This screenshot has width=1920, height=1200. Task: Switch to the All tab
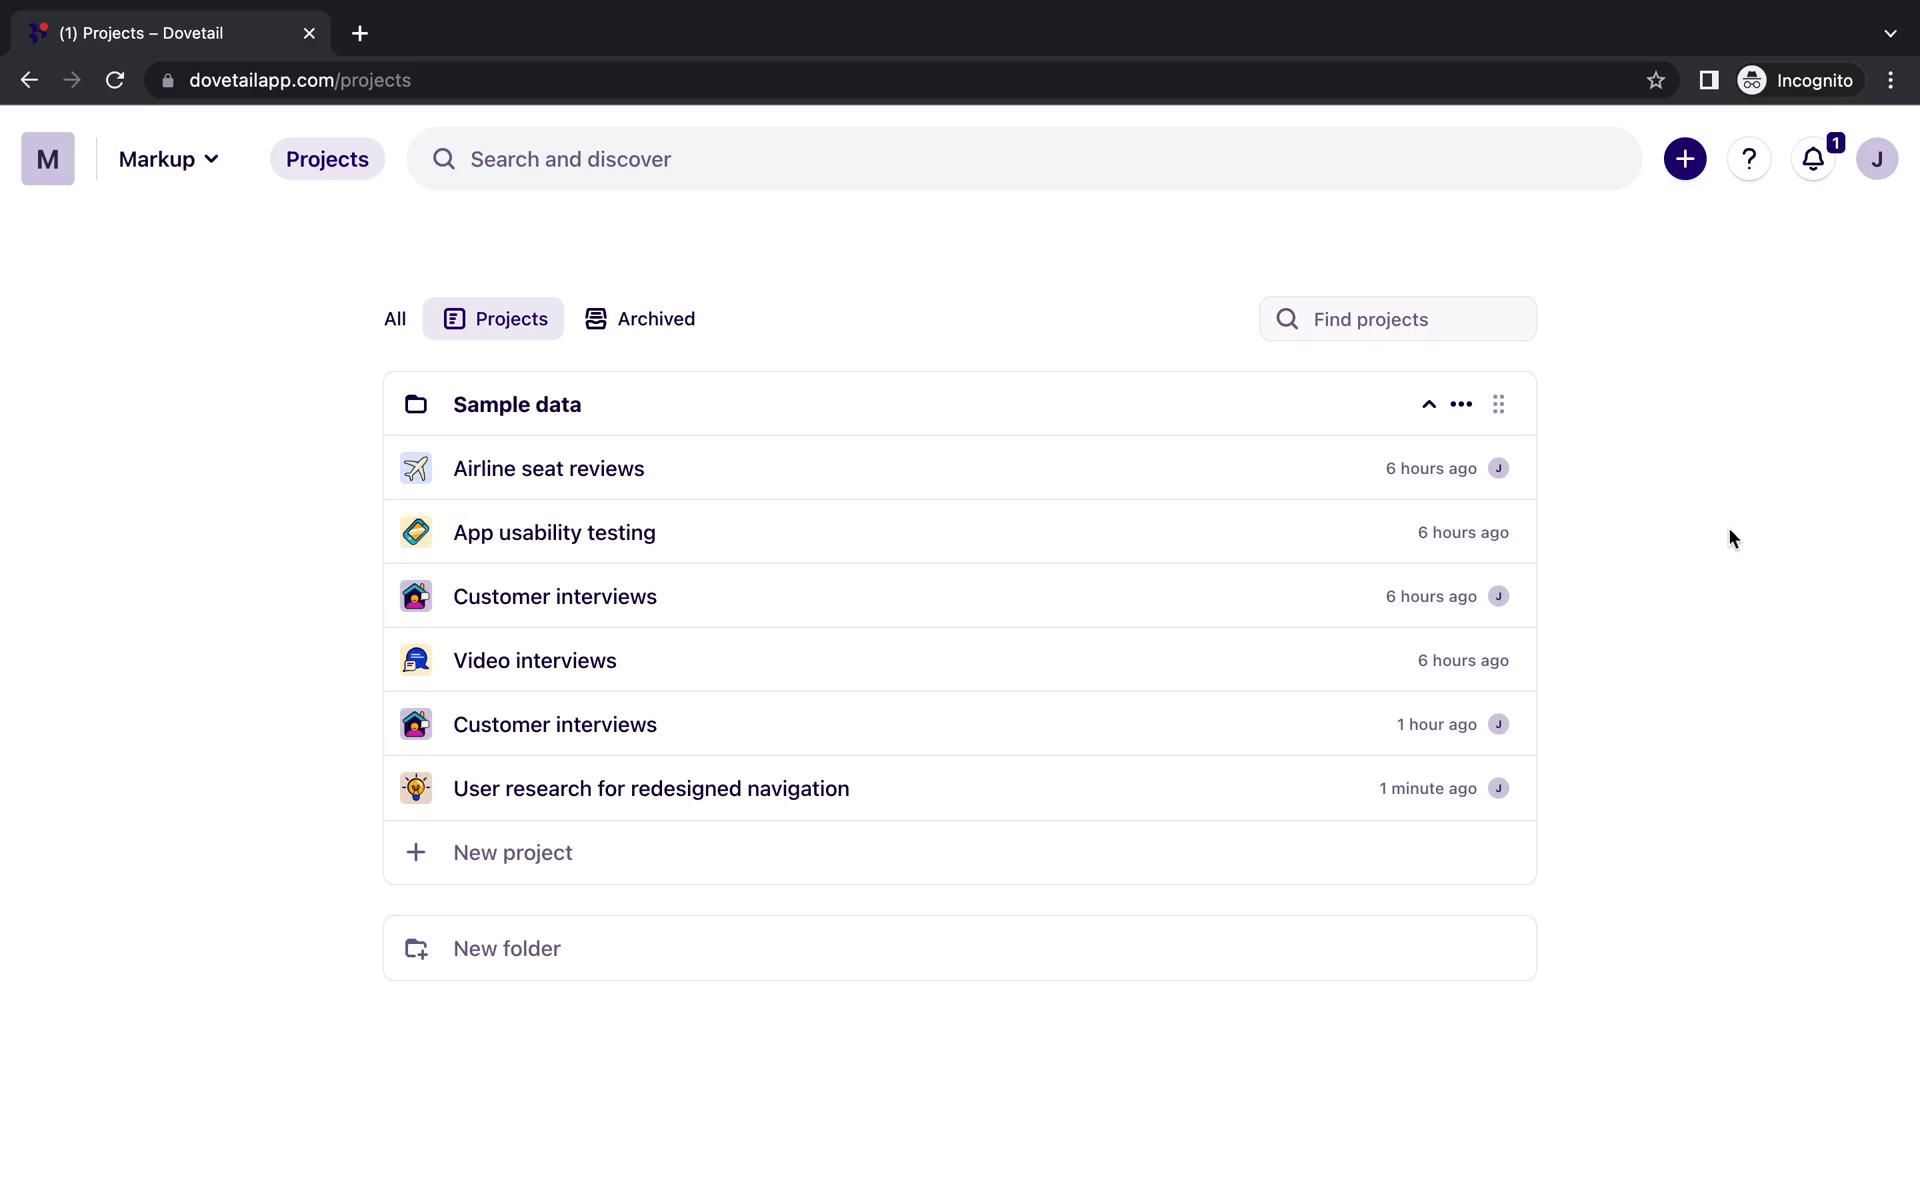point(395,319)
